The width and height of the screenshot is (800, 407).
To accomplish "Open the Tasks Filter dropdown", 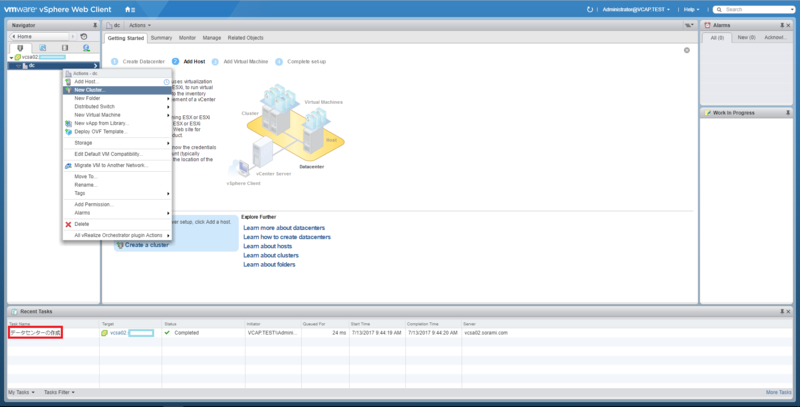I will point(59,392).
